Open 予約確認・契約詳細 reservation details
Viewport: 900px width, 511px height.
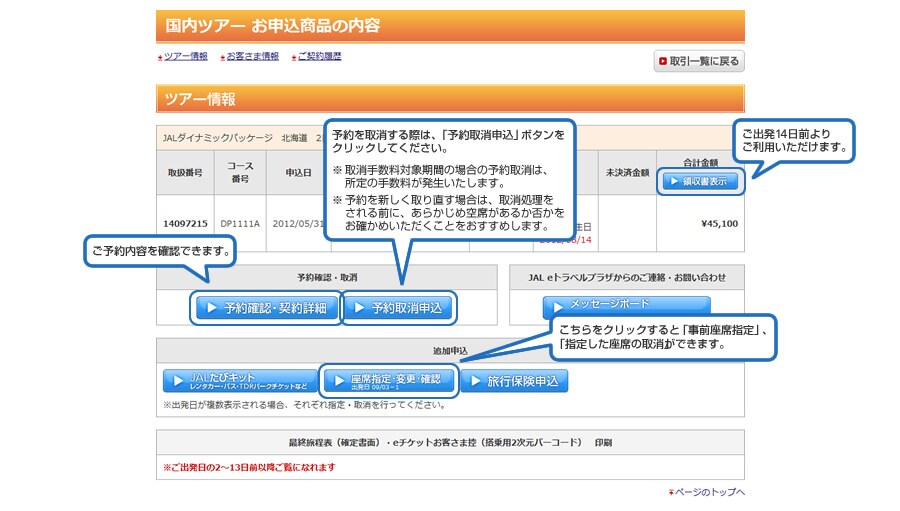pos(266,308)
